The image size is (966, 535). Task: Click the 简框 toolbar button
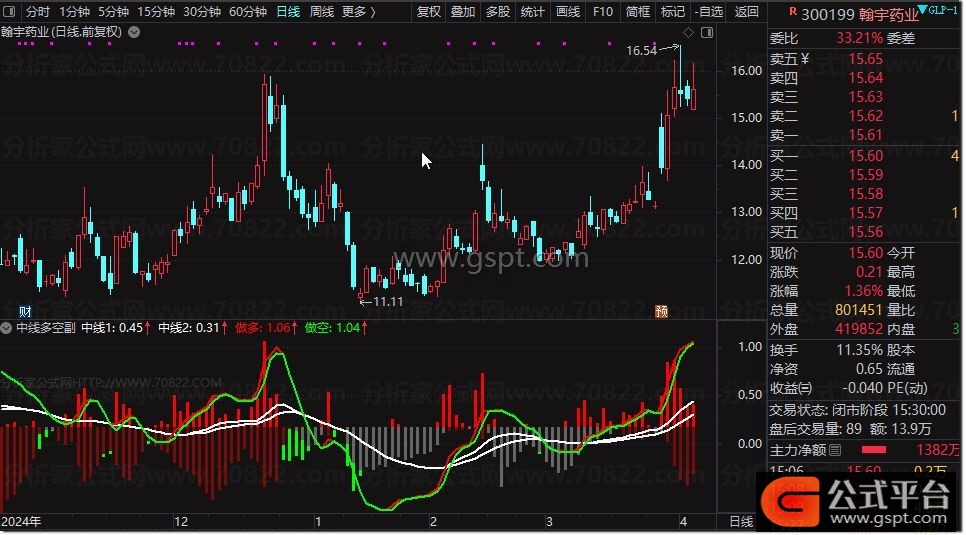click(638, 11)
